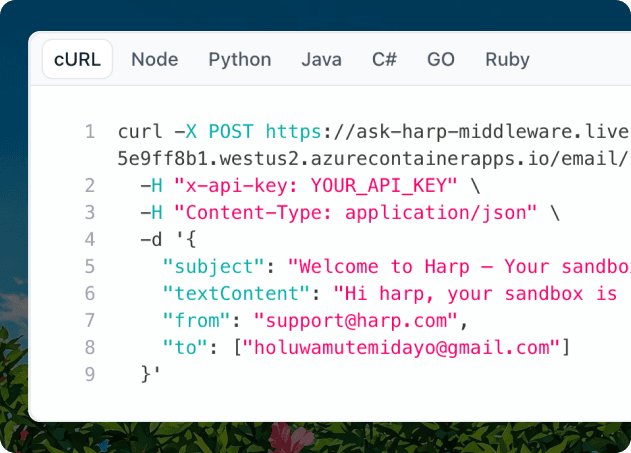Viewport: 631px width, 453px height.
Task: Open the Java code tab
Action: (x=322, y=60)
